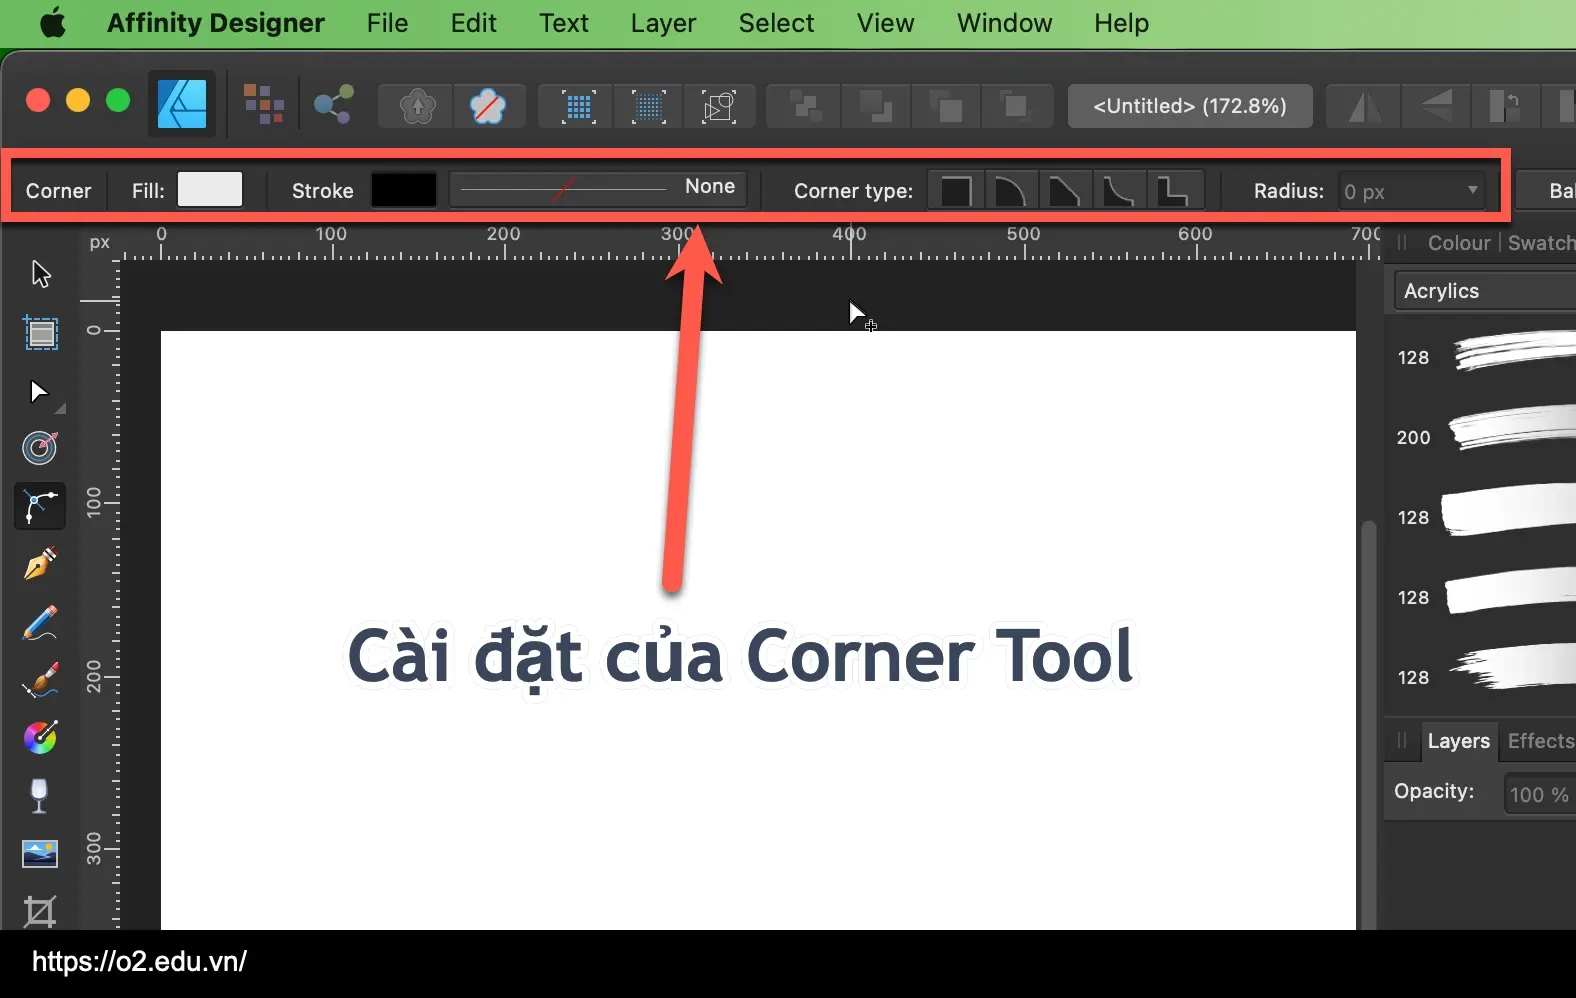Image resolution: width=1576 pixels, height=998 pixels.
Task: Click the Move to Back icon
Action: coord(803,106)
